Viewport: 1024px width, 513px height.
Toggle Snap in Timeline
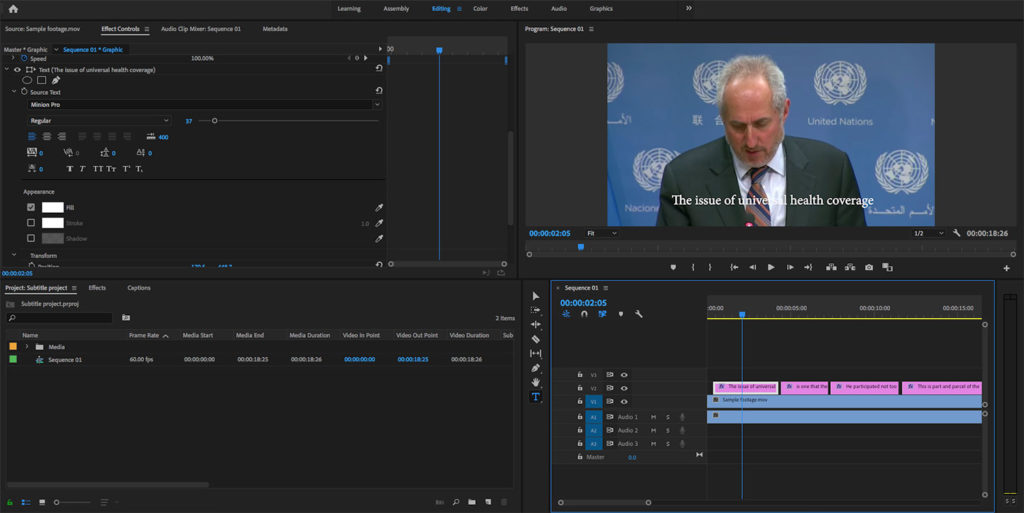[584, 314]
